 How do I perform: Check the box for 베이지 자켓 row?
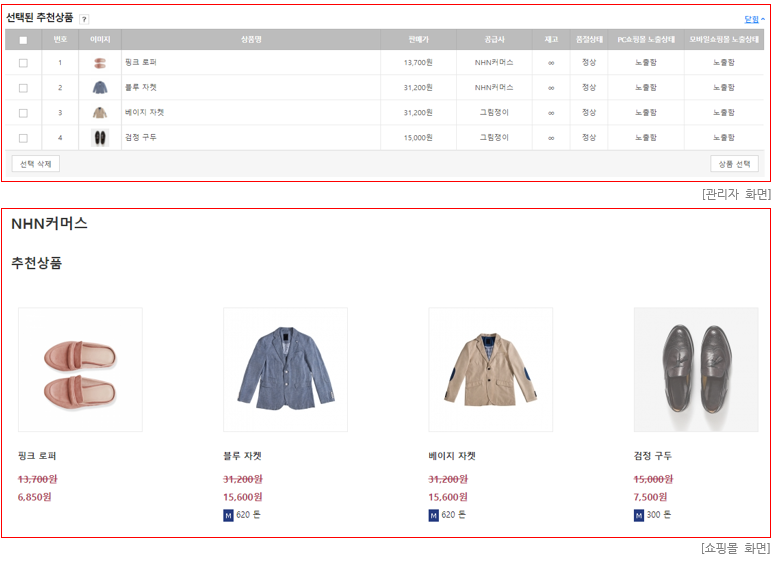(x=23, y=113)
